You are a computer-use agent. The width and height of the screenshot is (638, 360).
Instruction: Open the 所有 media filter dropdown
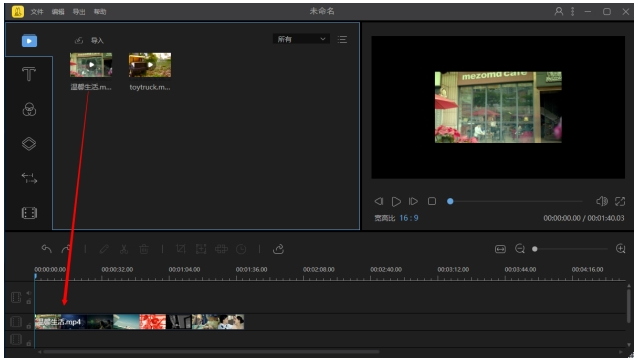tap(301, 39)
